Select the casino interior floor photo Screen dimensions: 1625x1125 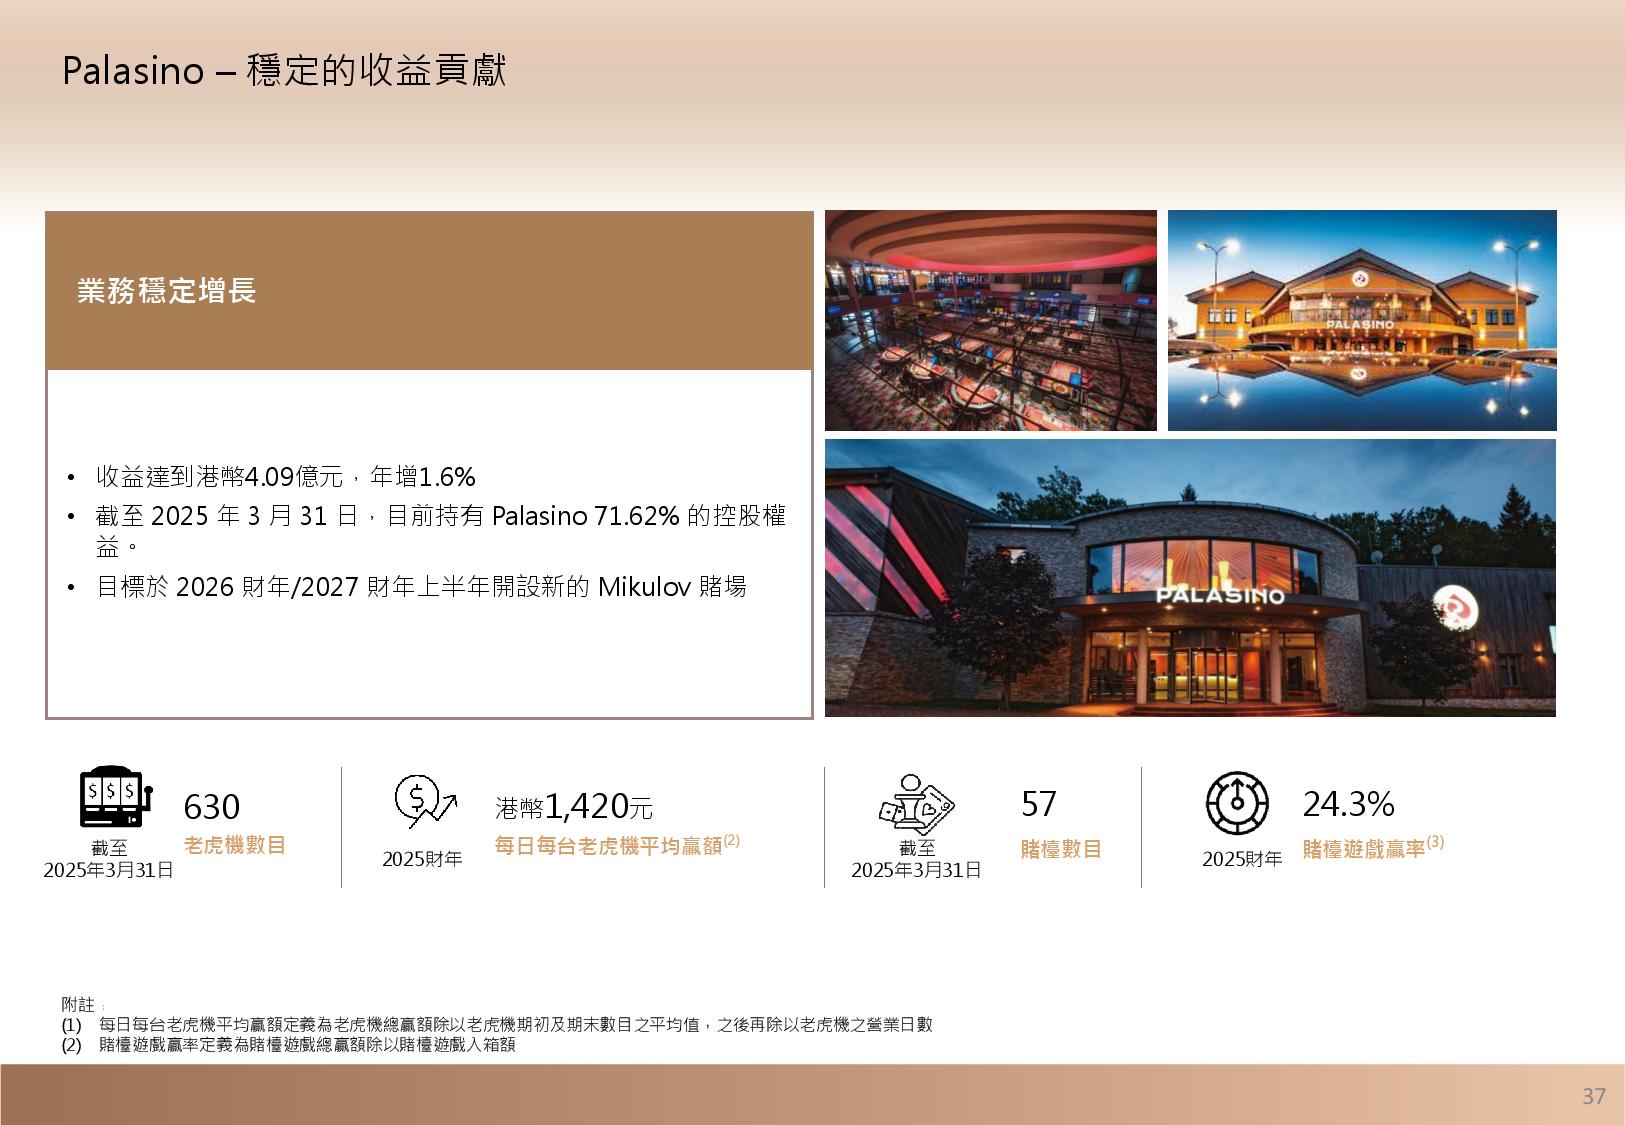tap(990, 320)
